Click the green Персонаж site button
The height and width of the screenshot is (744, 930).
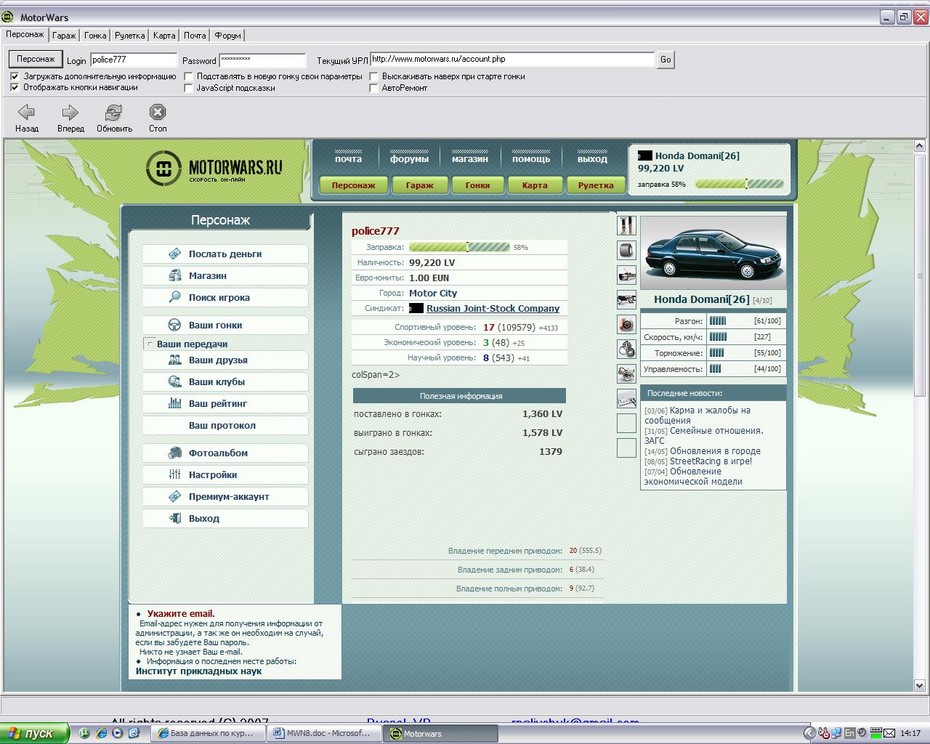353,185
